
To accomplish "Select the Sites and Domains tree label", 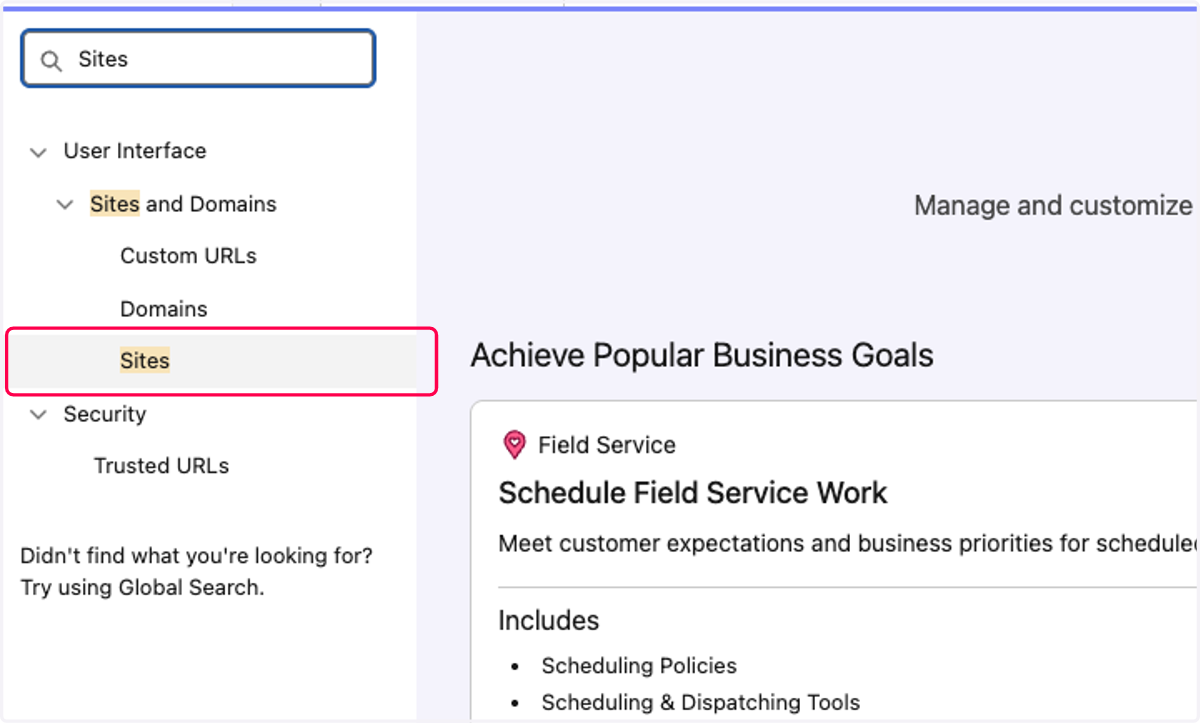I will tap(183, 204).
